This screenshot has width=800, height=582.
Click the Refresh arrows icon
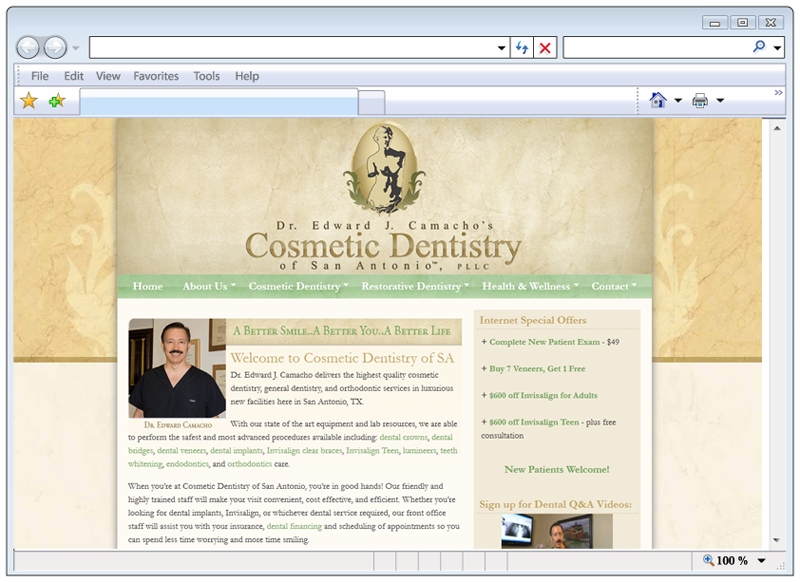point(521,48)
